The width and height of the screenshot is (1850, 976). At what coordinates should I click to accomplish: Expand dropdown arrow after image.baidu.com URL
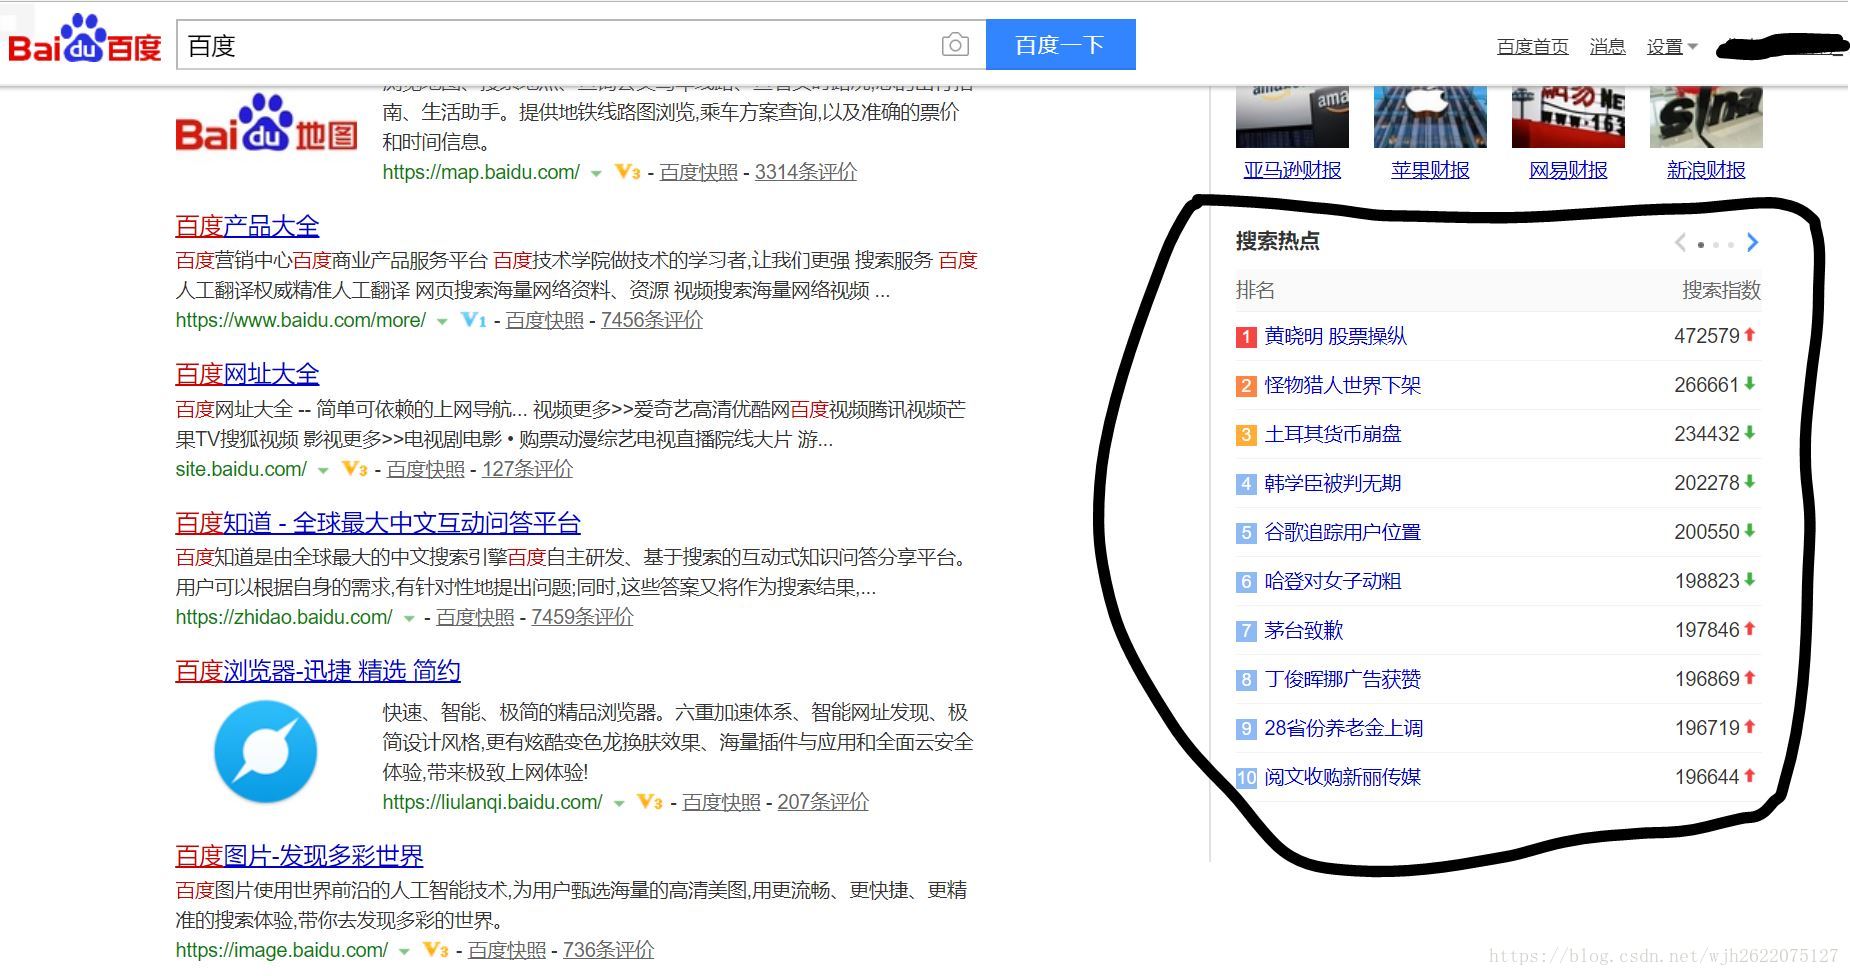tap(404, 952)
